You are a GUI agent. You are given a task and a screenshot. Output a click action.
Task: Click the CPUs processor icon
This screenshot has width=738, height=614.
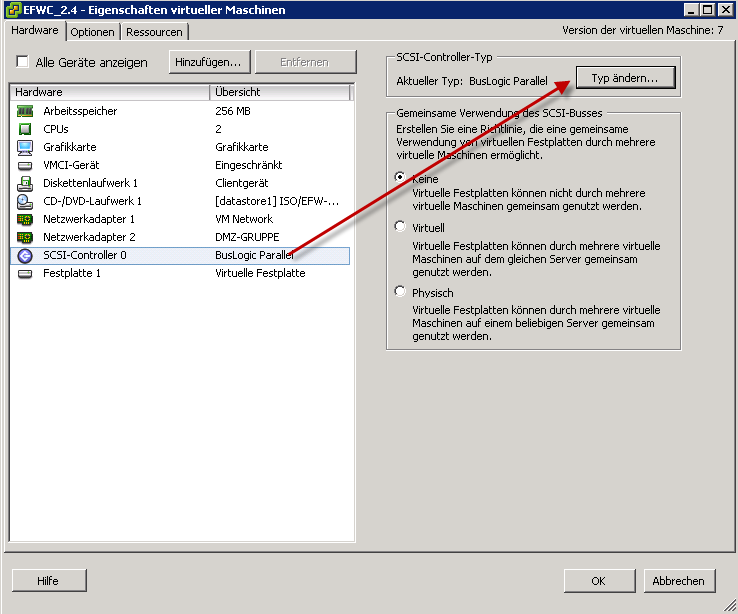tap(25, 129)
